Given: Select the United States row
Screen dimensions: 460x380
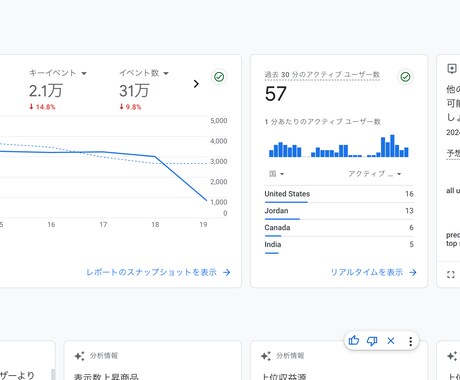Looking at the screenshot, I should tap(339, 194).
